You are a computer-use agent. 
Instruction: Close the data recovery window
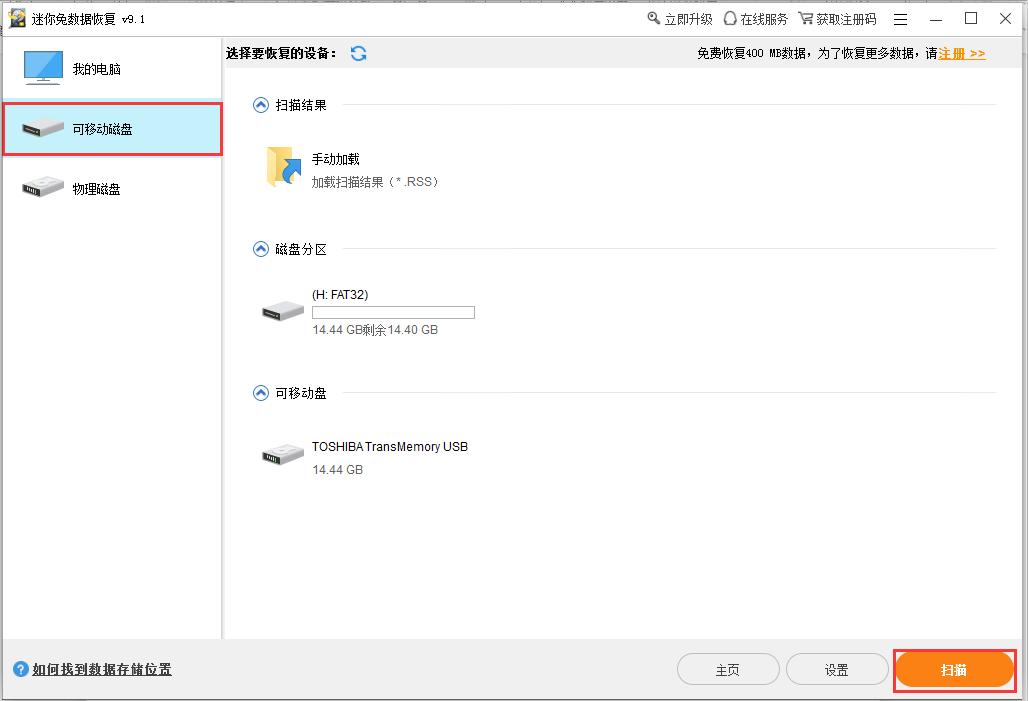tap(1005, 19)
